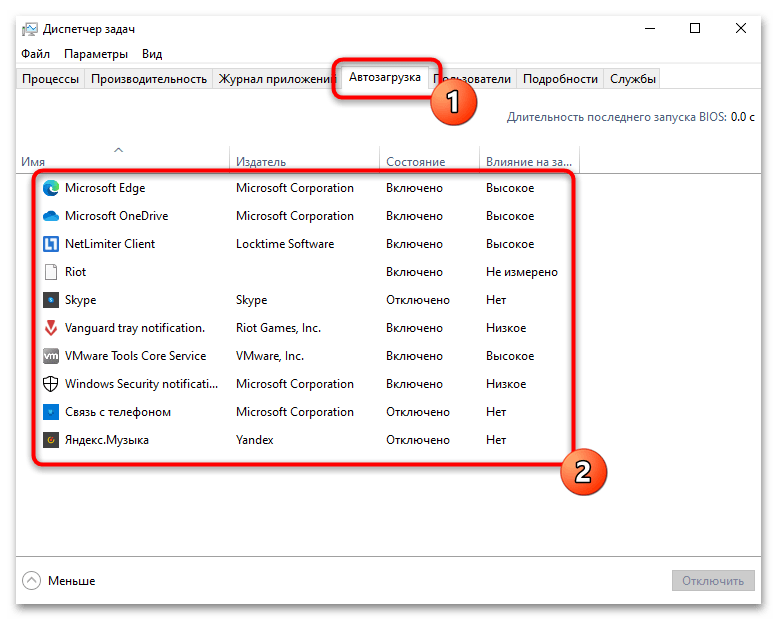The height and width of the screenshot is (620, 777).
Task: Click Skype publisher cell
Action: (x=251, y=300)
